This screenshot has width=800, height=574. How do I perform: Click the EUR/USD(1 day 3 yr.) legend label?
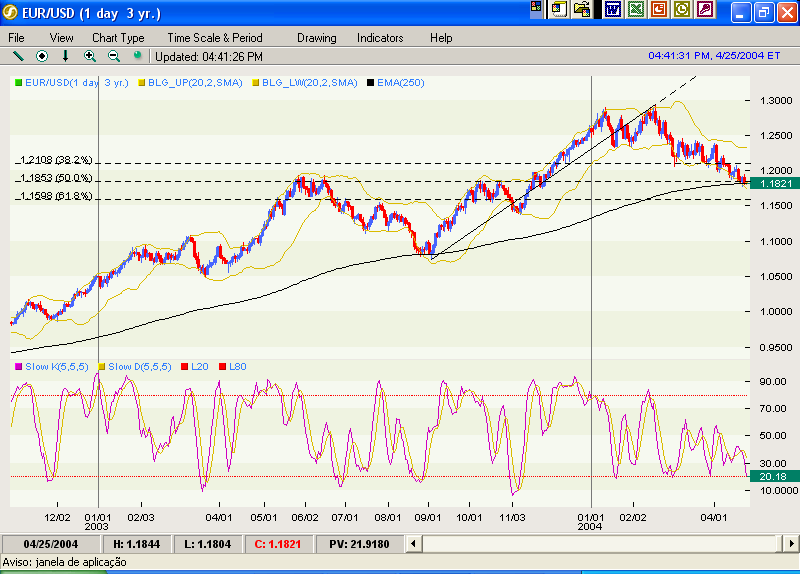[x=77, y=83]
